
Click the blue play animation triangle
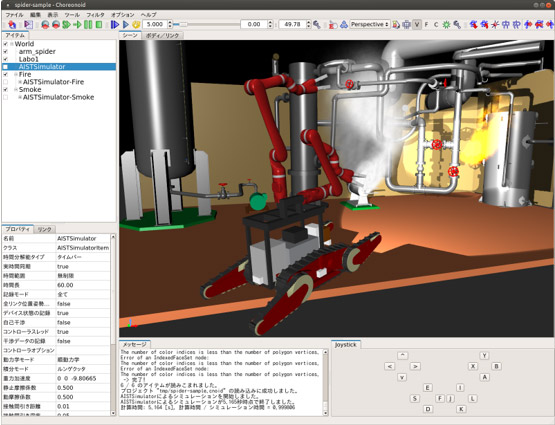coord(125,24)
